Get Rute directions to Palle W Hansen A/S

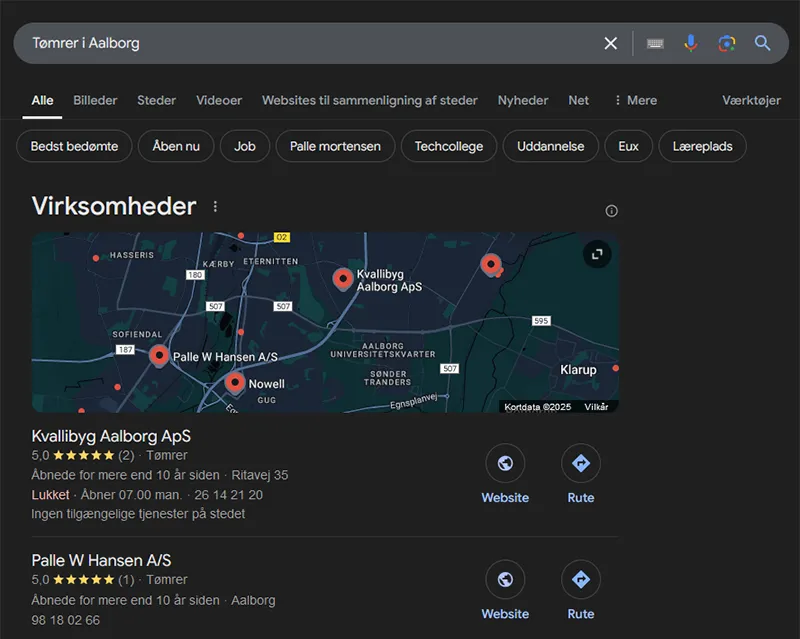(581, 589)
